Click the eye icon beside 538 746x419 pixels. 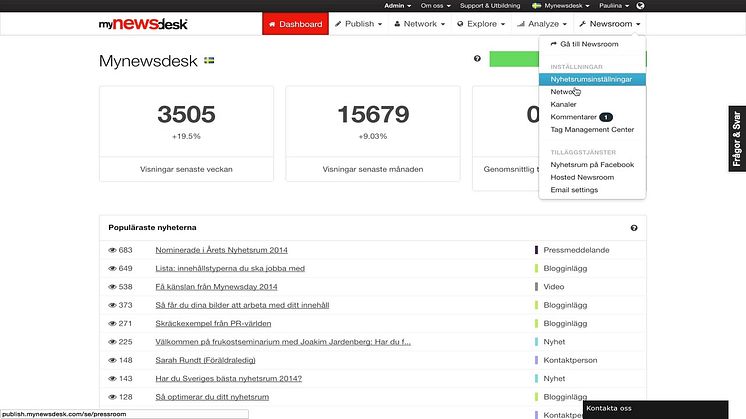[x=112, y=287]
